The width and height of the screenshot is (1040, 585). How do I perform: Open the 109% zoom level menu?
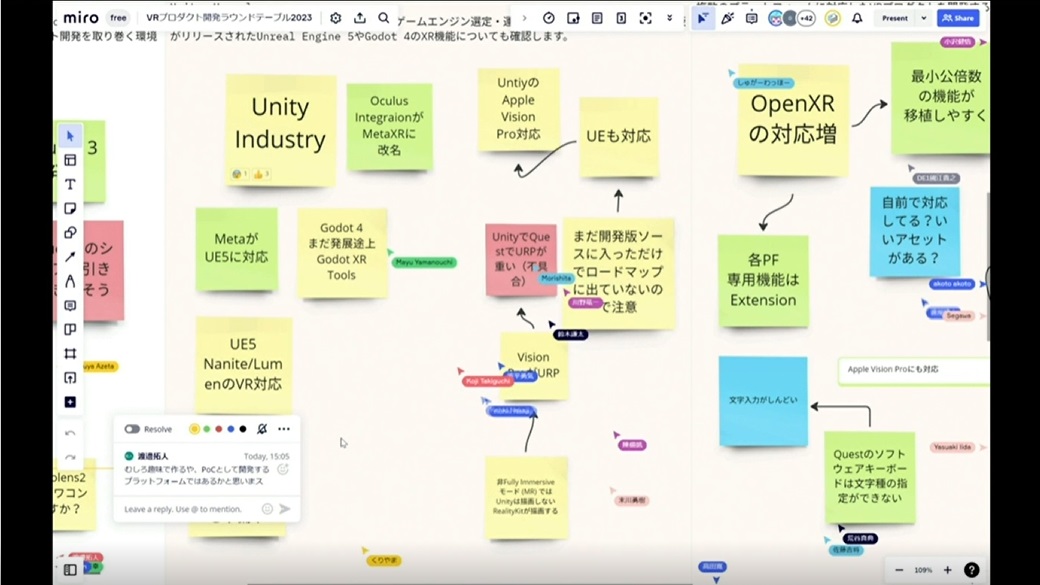tap(923, 570)
